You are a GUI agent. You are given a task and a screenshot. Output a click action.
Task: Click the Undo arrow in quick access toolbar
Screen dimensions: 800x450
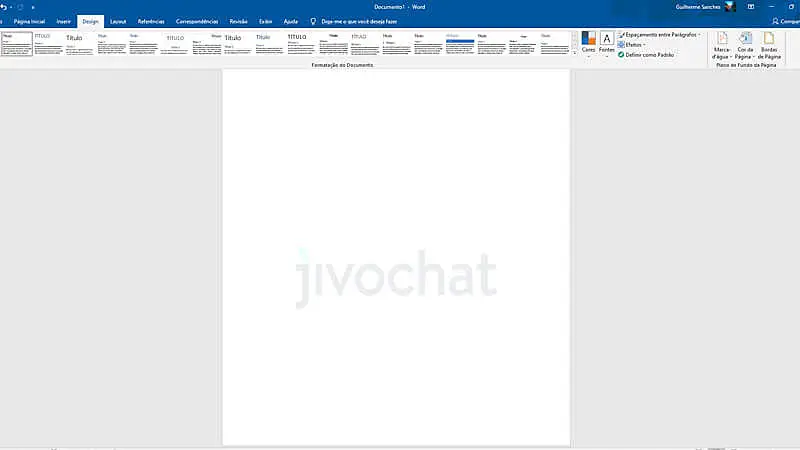5,6
